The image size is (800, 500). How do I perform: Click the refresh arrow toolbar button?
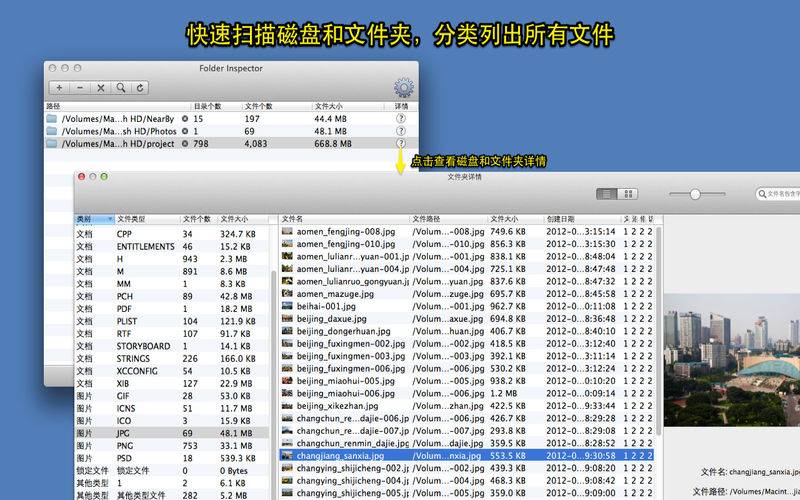click(140, 88)
